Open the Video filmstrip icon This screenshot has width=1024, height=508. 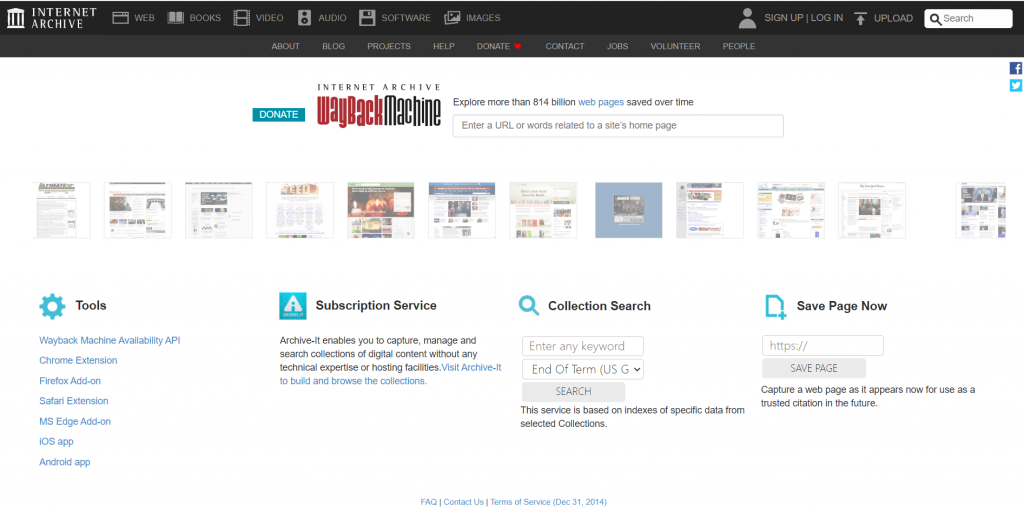coord(242,18)
